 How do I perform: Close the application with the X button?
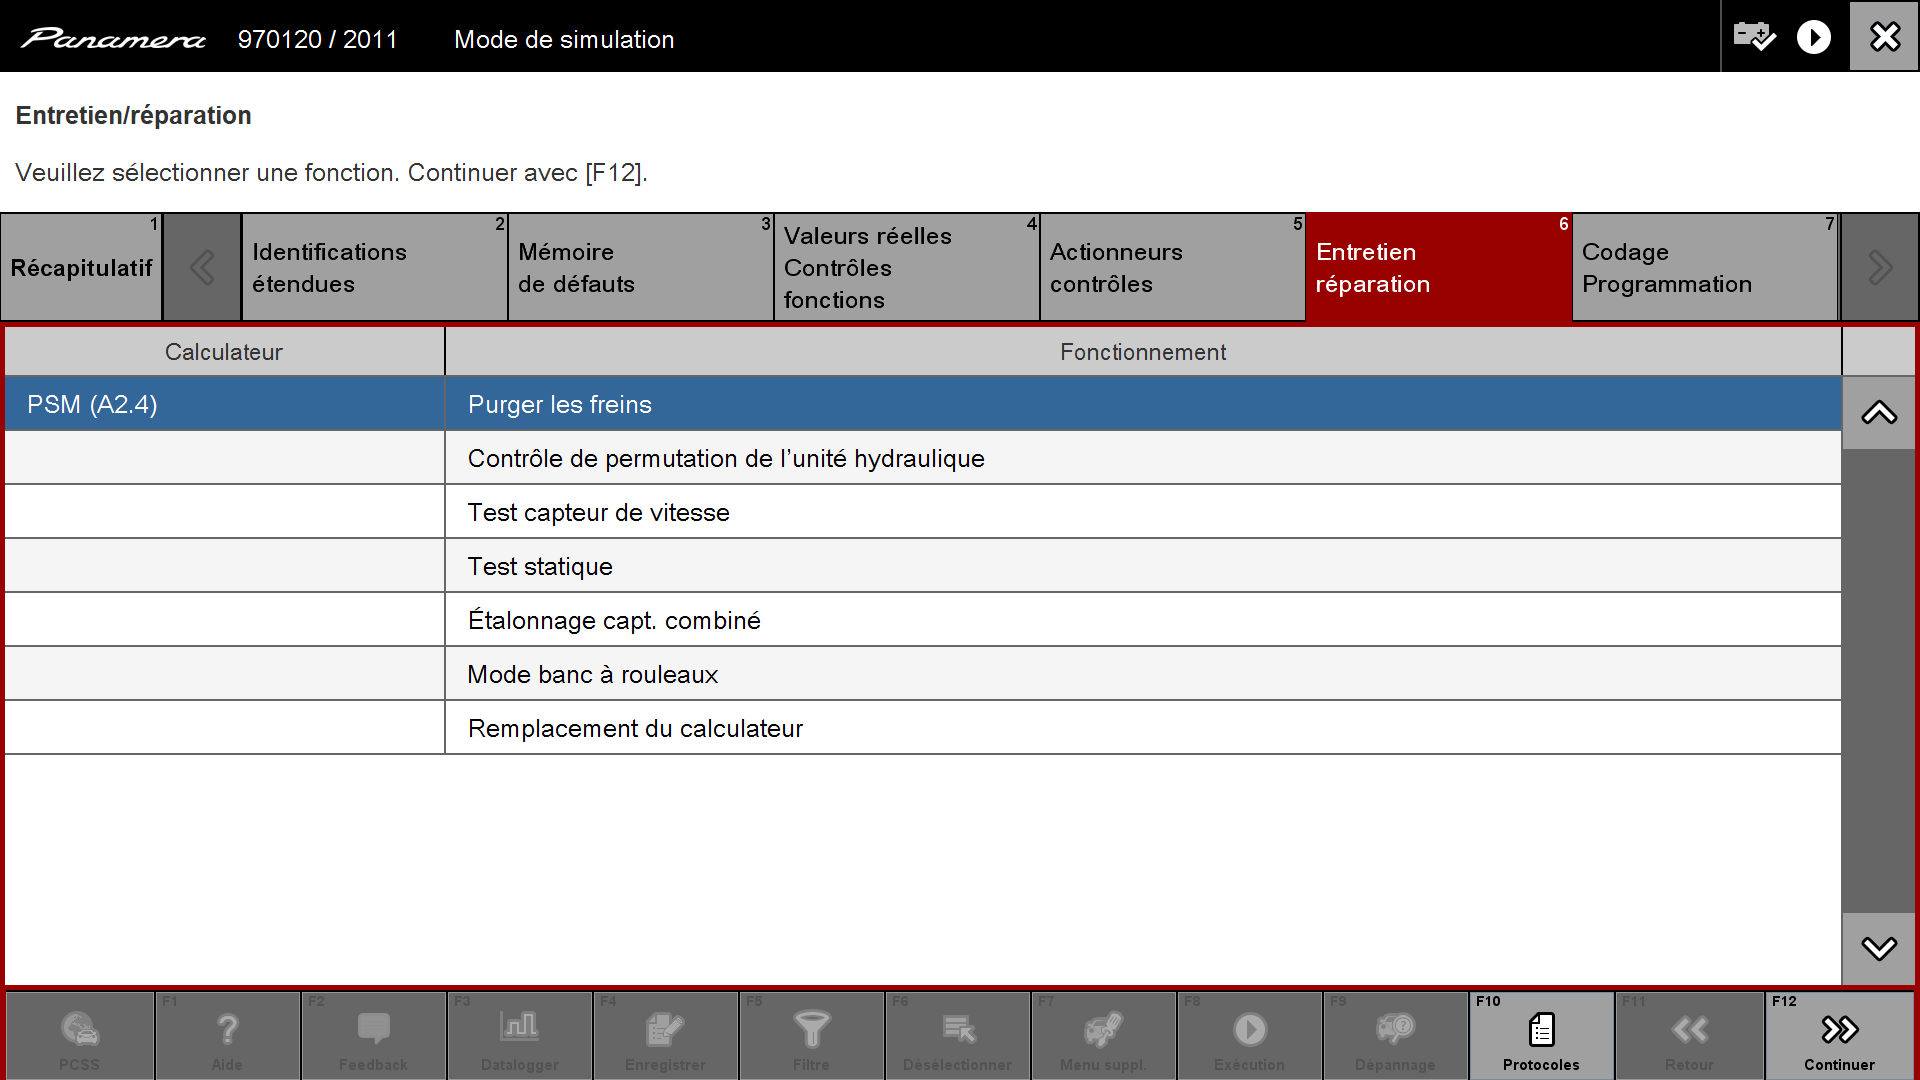(1884, 37)
